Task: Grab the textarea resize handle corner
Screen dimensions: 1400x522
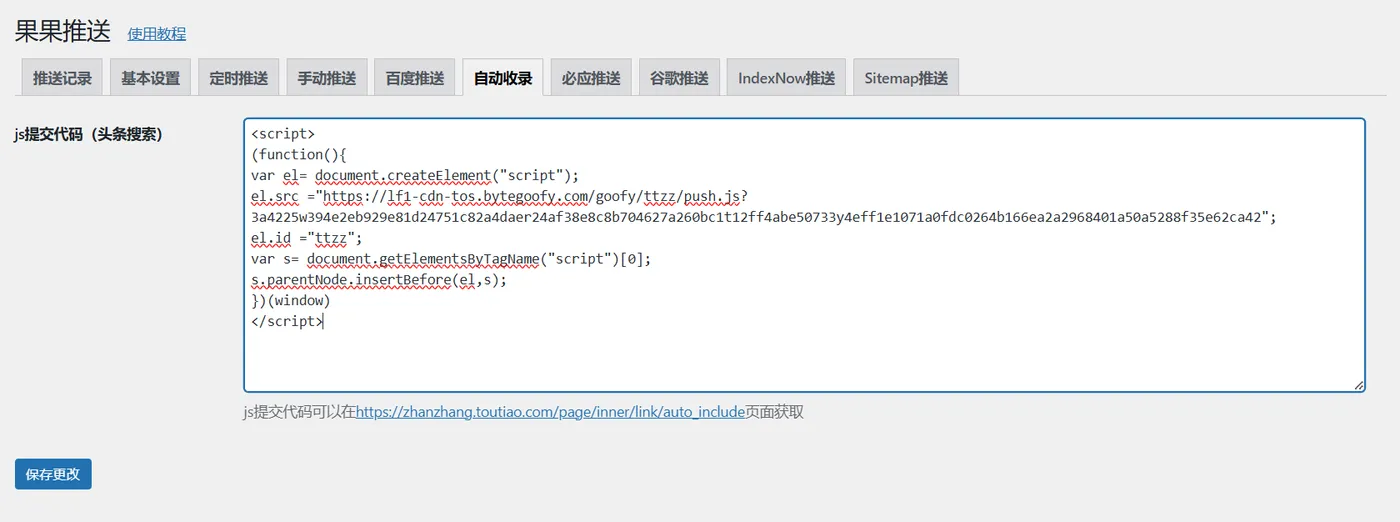Action: (1358, 384)
